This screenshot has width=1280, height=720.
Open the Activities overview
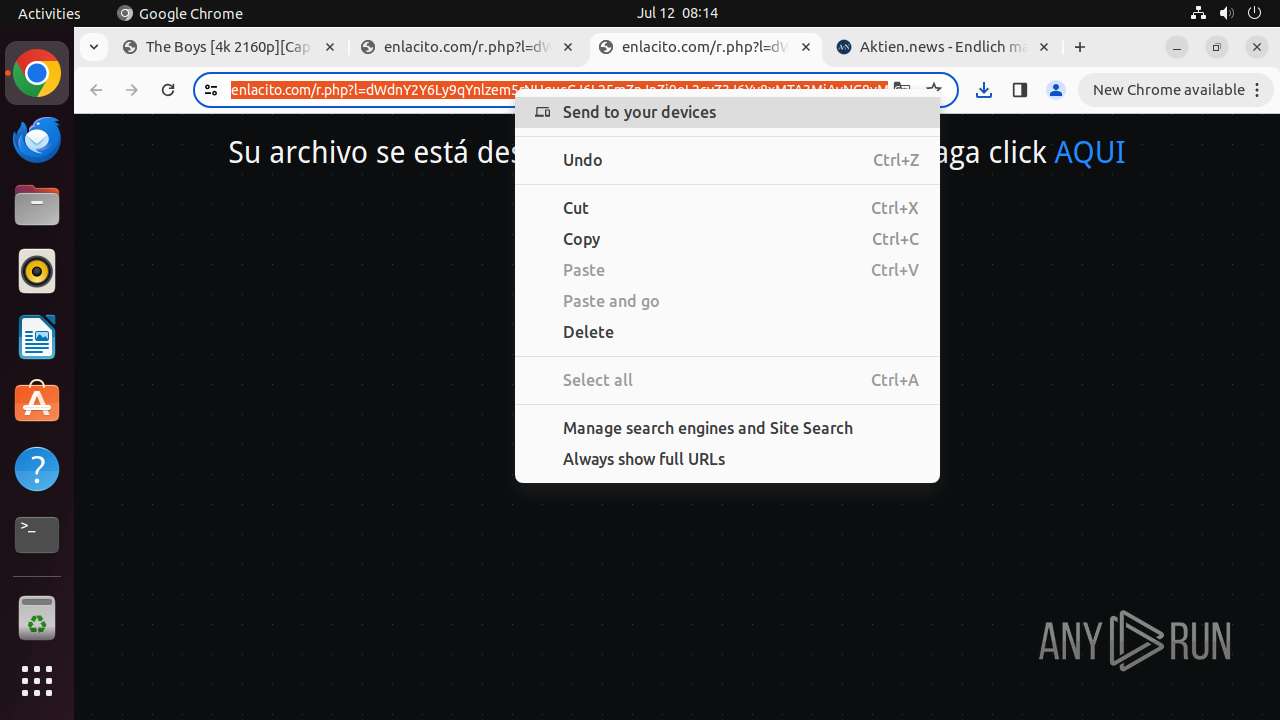49,13
